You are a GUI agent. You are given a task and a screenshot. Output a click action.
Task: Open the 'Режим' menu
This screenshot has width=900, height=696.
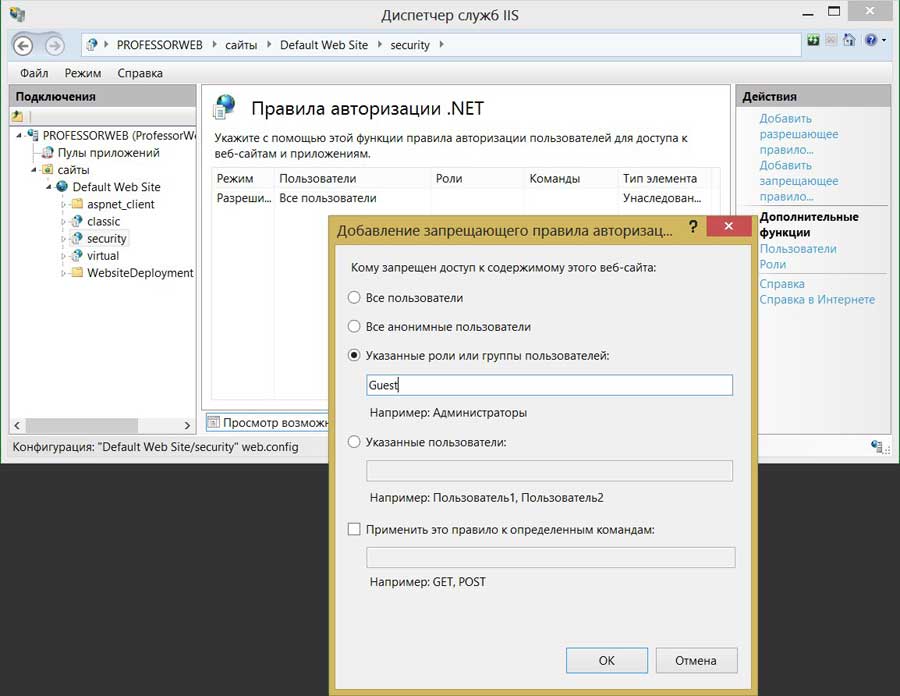point(83,73)
